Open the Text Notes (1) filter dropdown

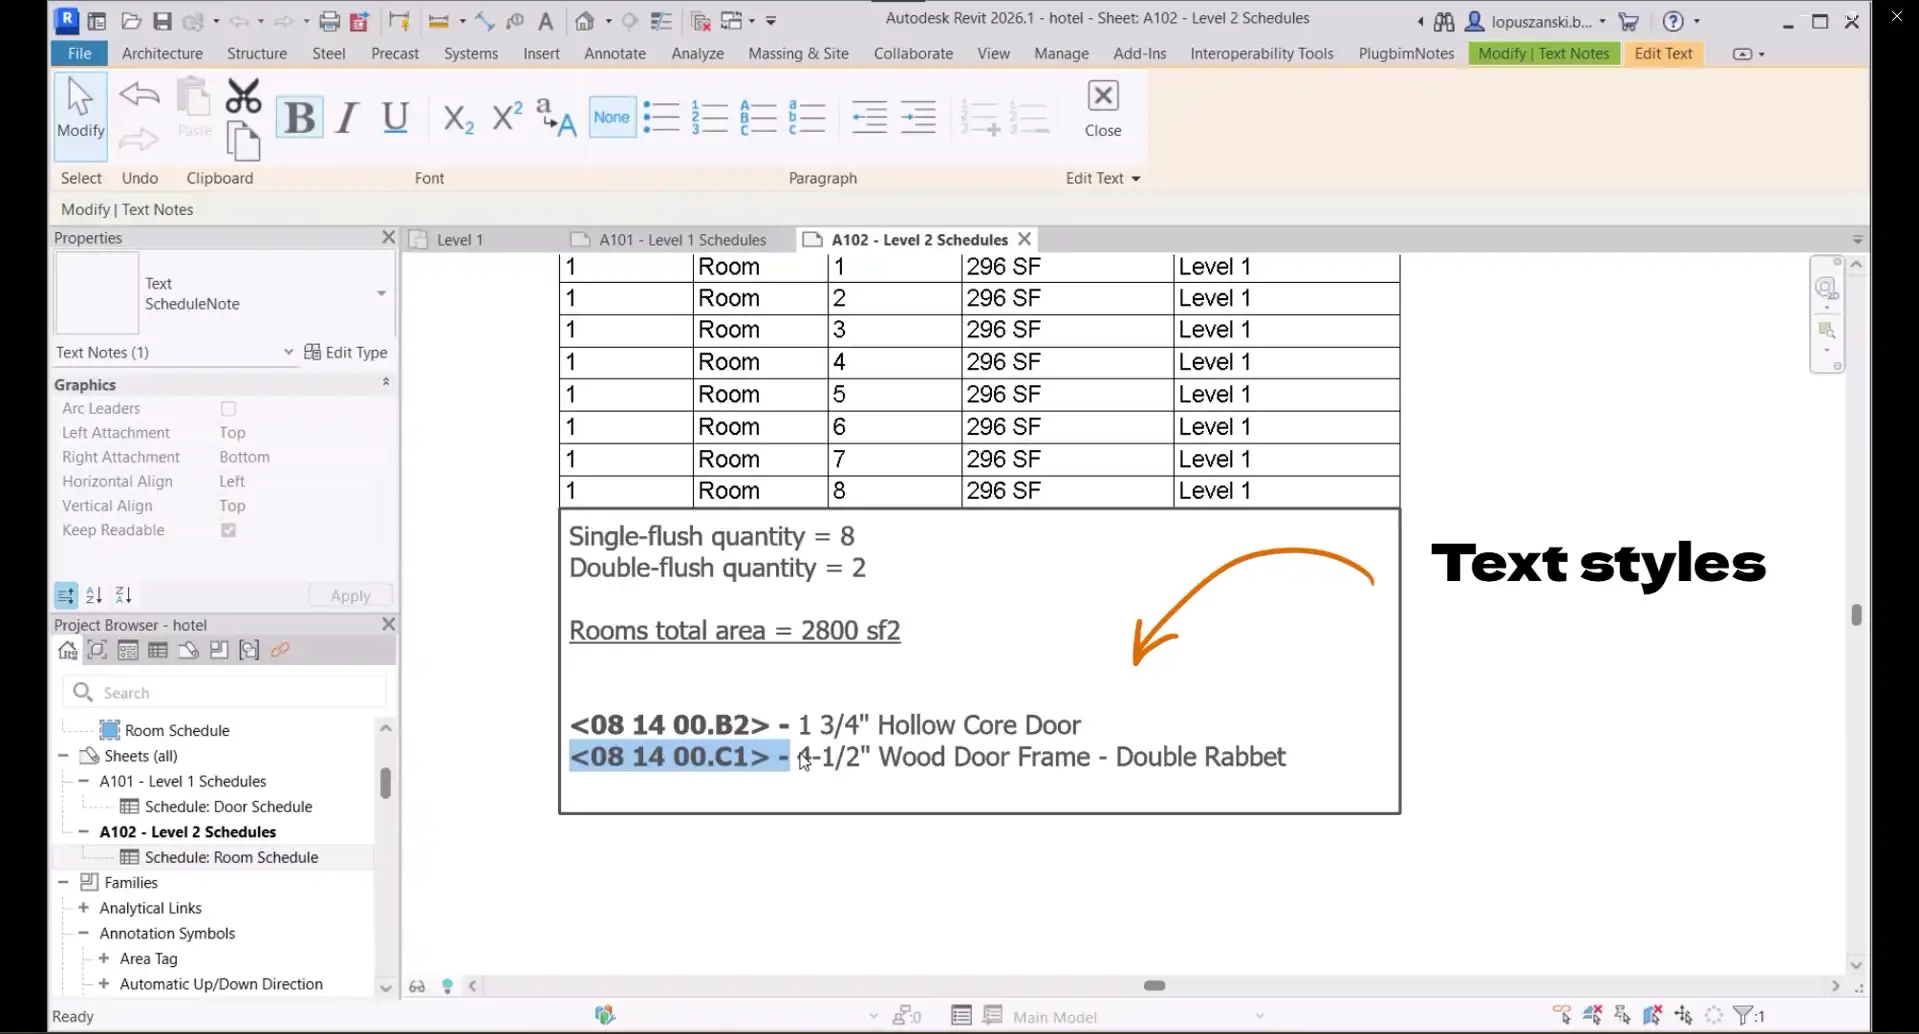288,352
